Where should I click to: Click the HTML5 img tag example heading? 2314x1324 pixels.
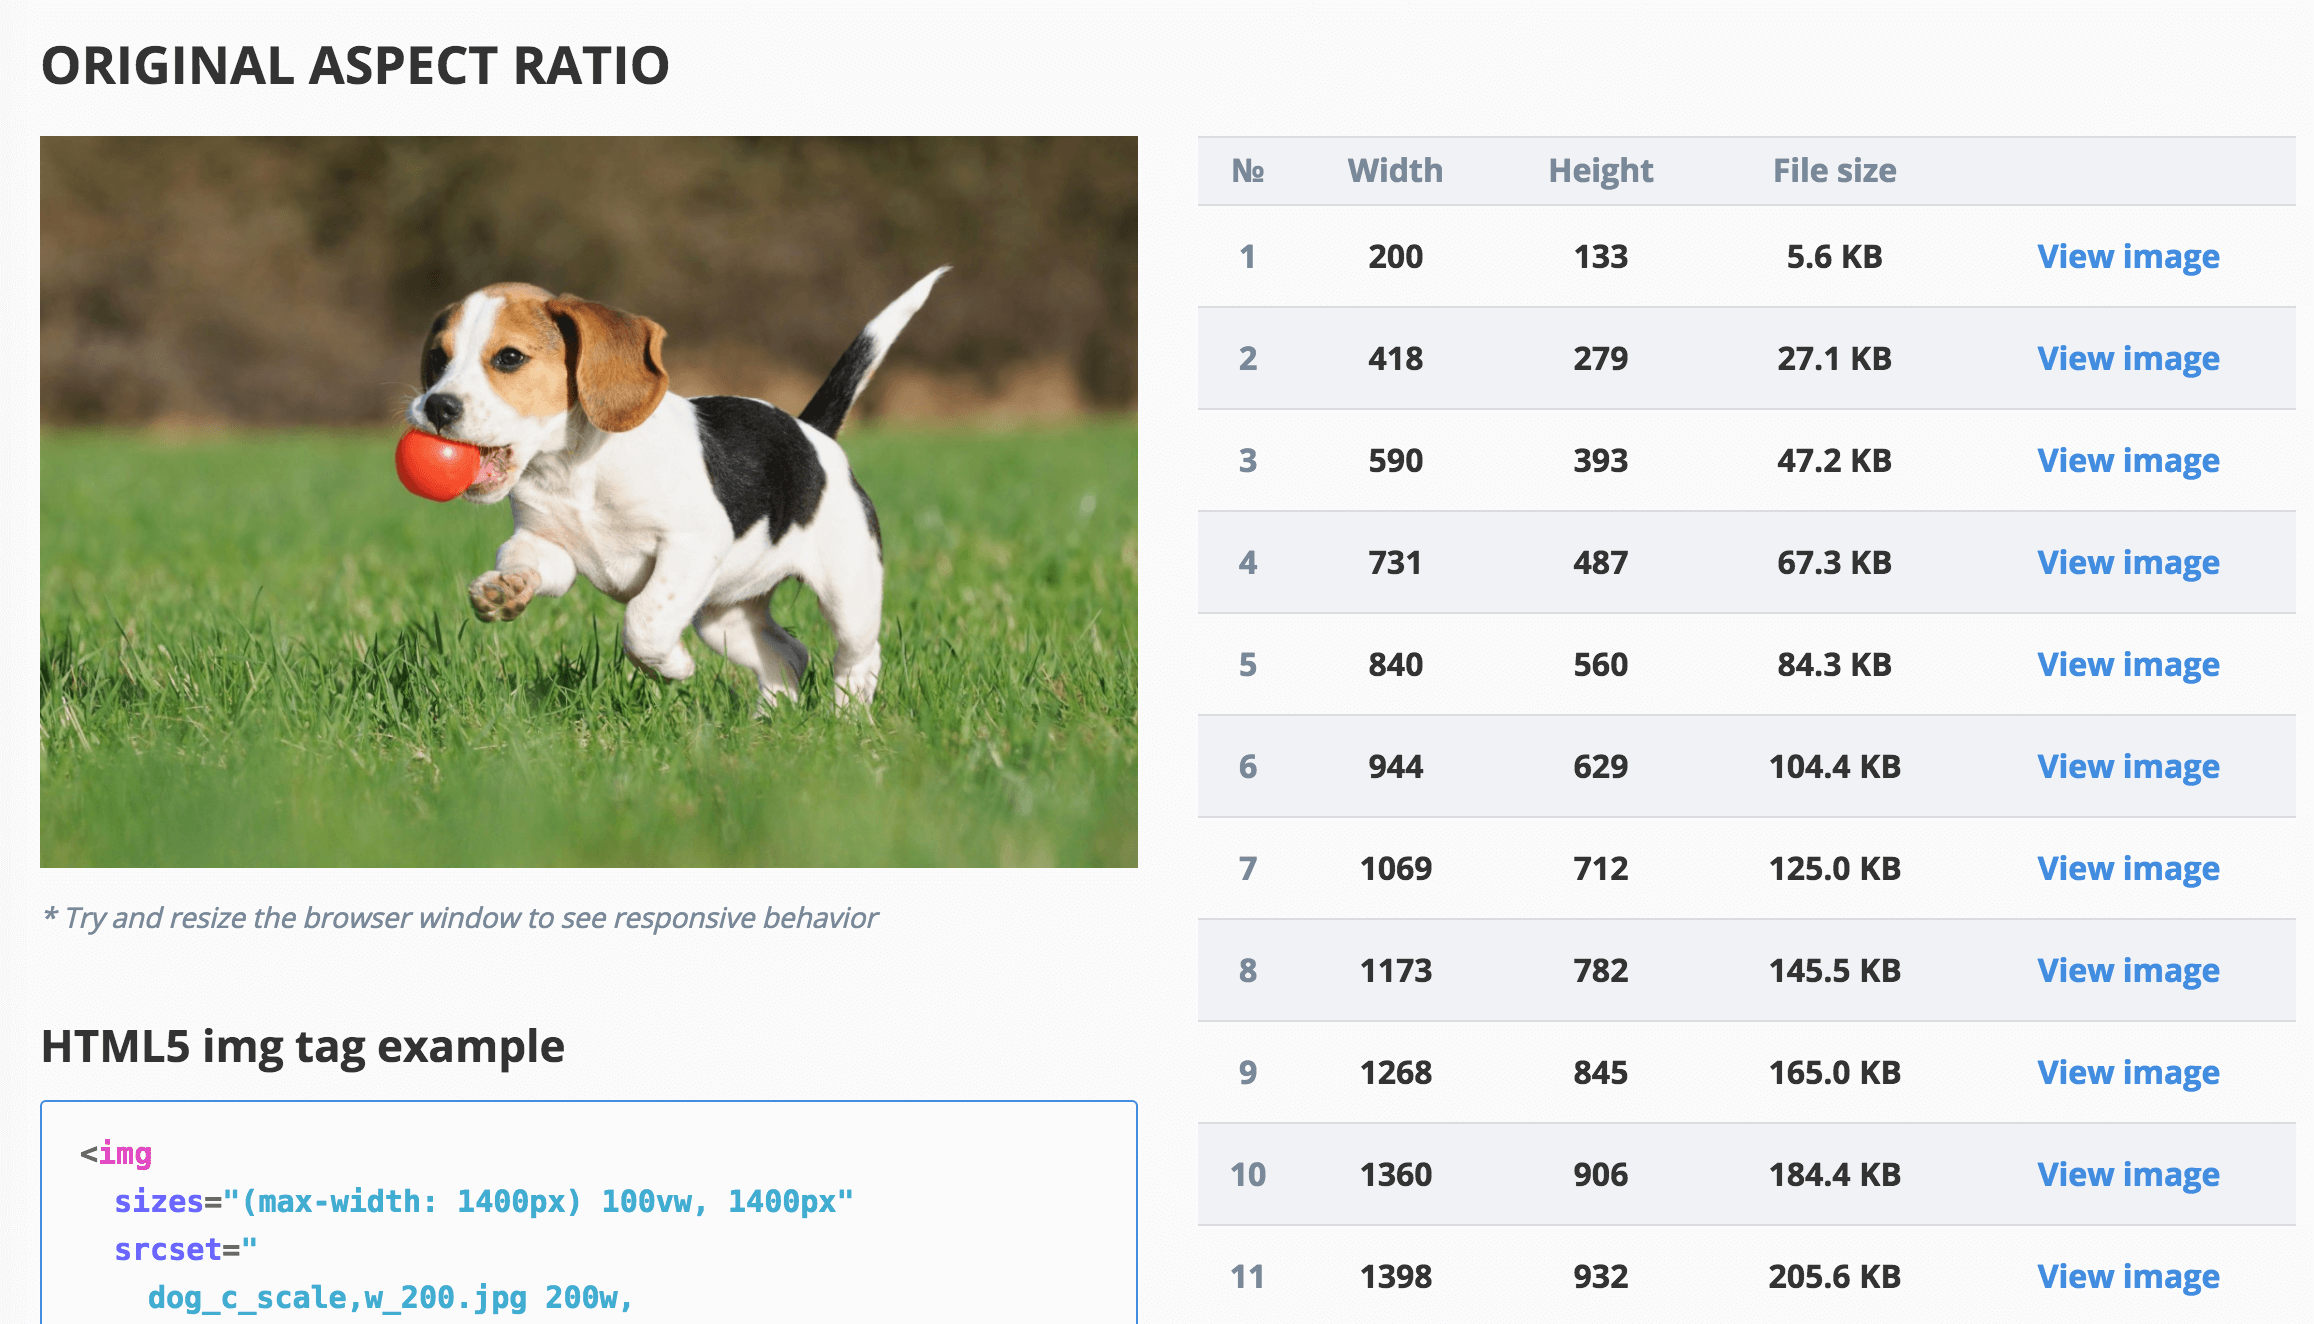click(301, 1048)
